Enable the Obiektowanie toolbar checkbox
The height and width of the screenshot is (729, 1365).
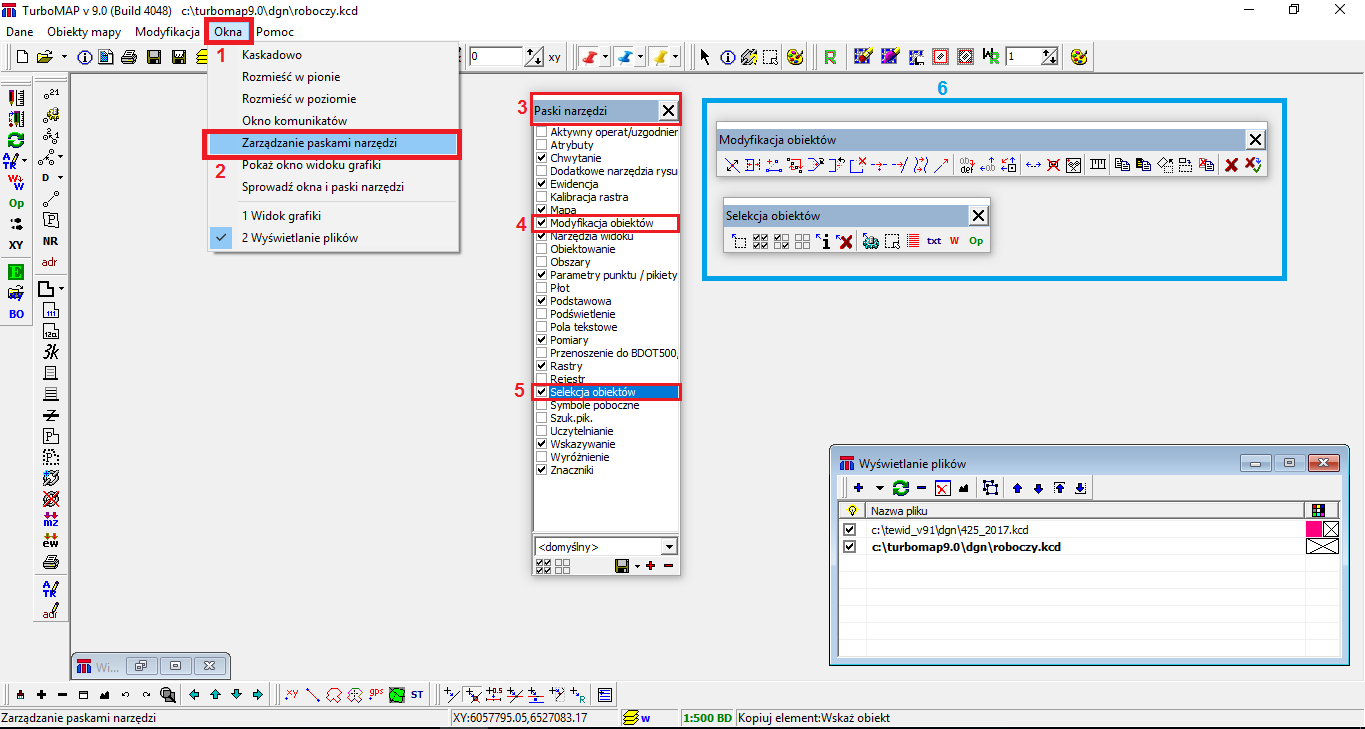(x=541, y=249)
